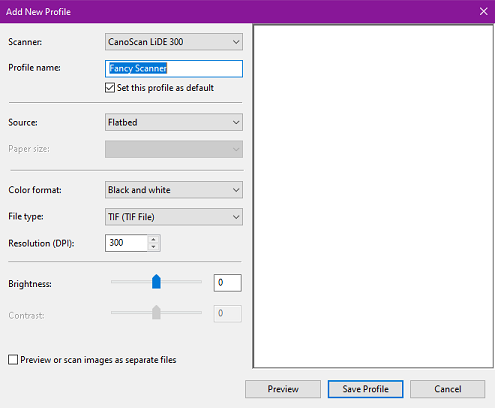This screenshot has width=495, height=408.
Task: Click the Brightness slider track right of handle
Action: tap(182, 282)
